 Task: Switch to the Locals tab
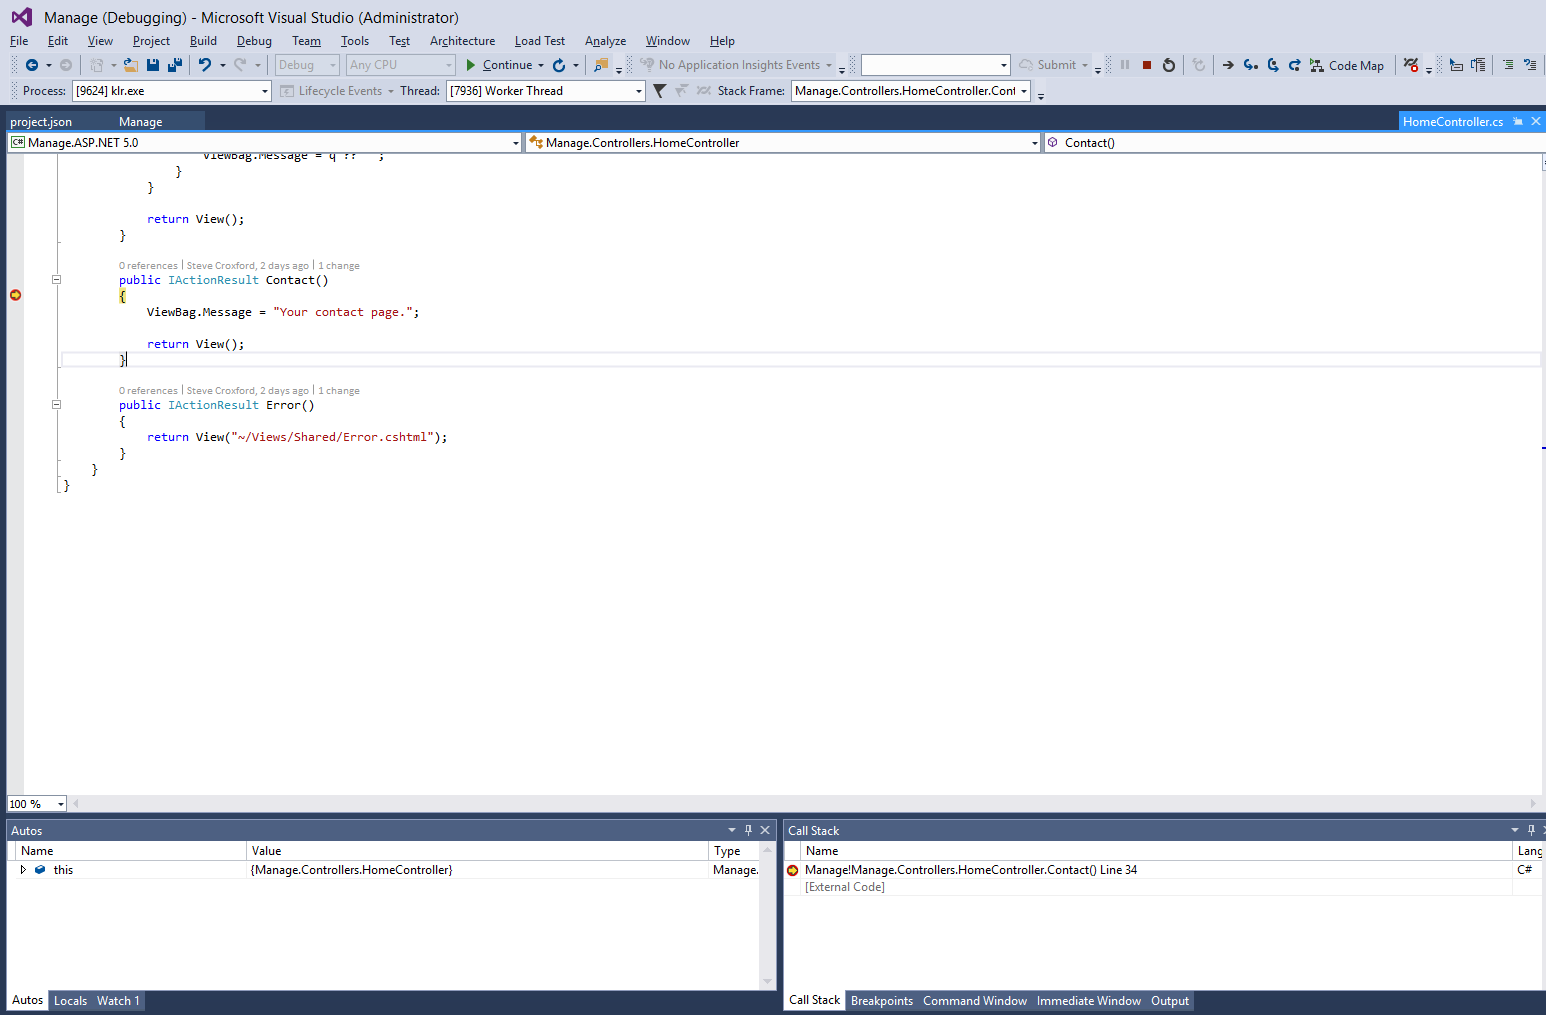click(x=70, y=1001)
